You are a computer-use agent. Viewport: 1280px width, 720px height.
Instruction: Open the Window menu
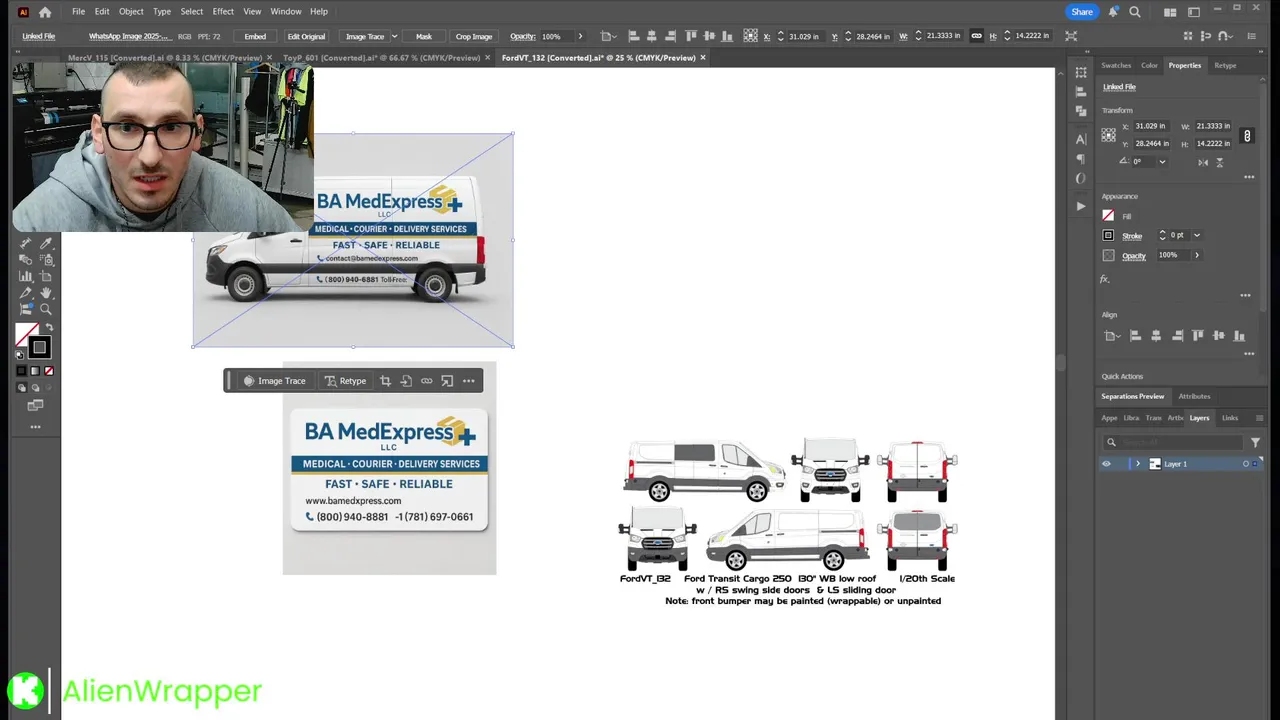click(286, 12)
